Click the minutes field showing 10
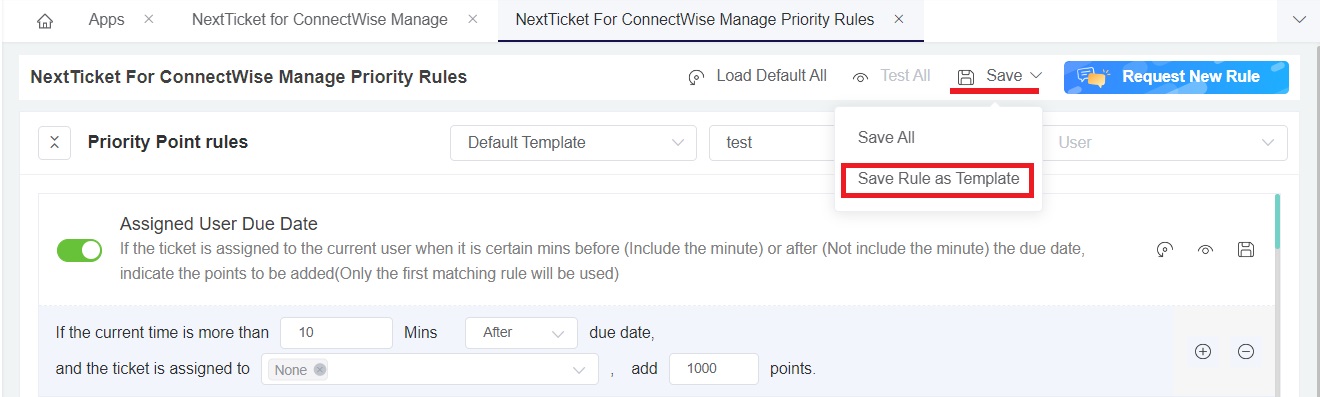Image resolution: width=1320 pixels, height=397 pixels. [x=336, y=333]
